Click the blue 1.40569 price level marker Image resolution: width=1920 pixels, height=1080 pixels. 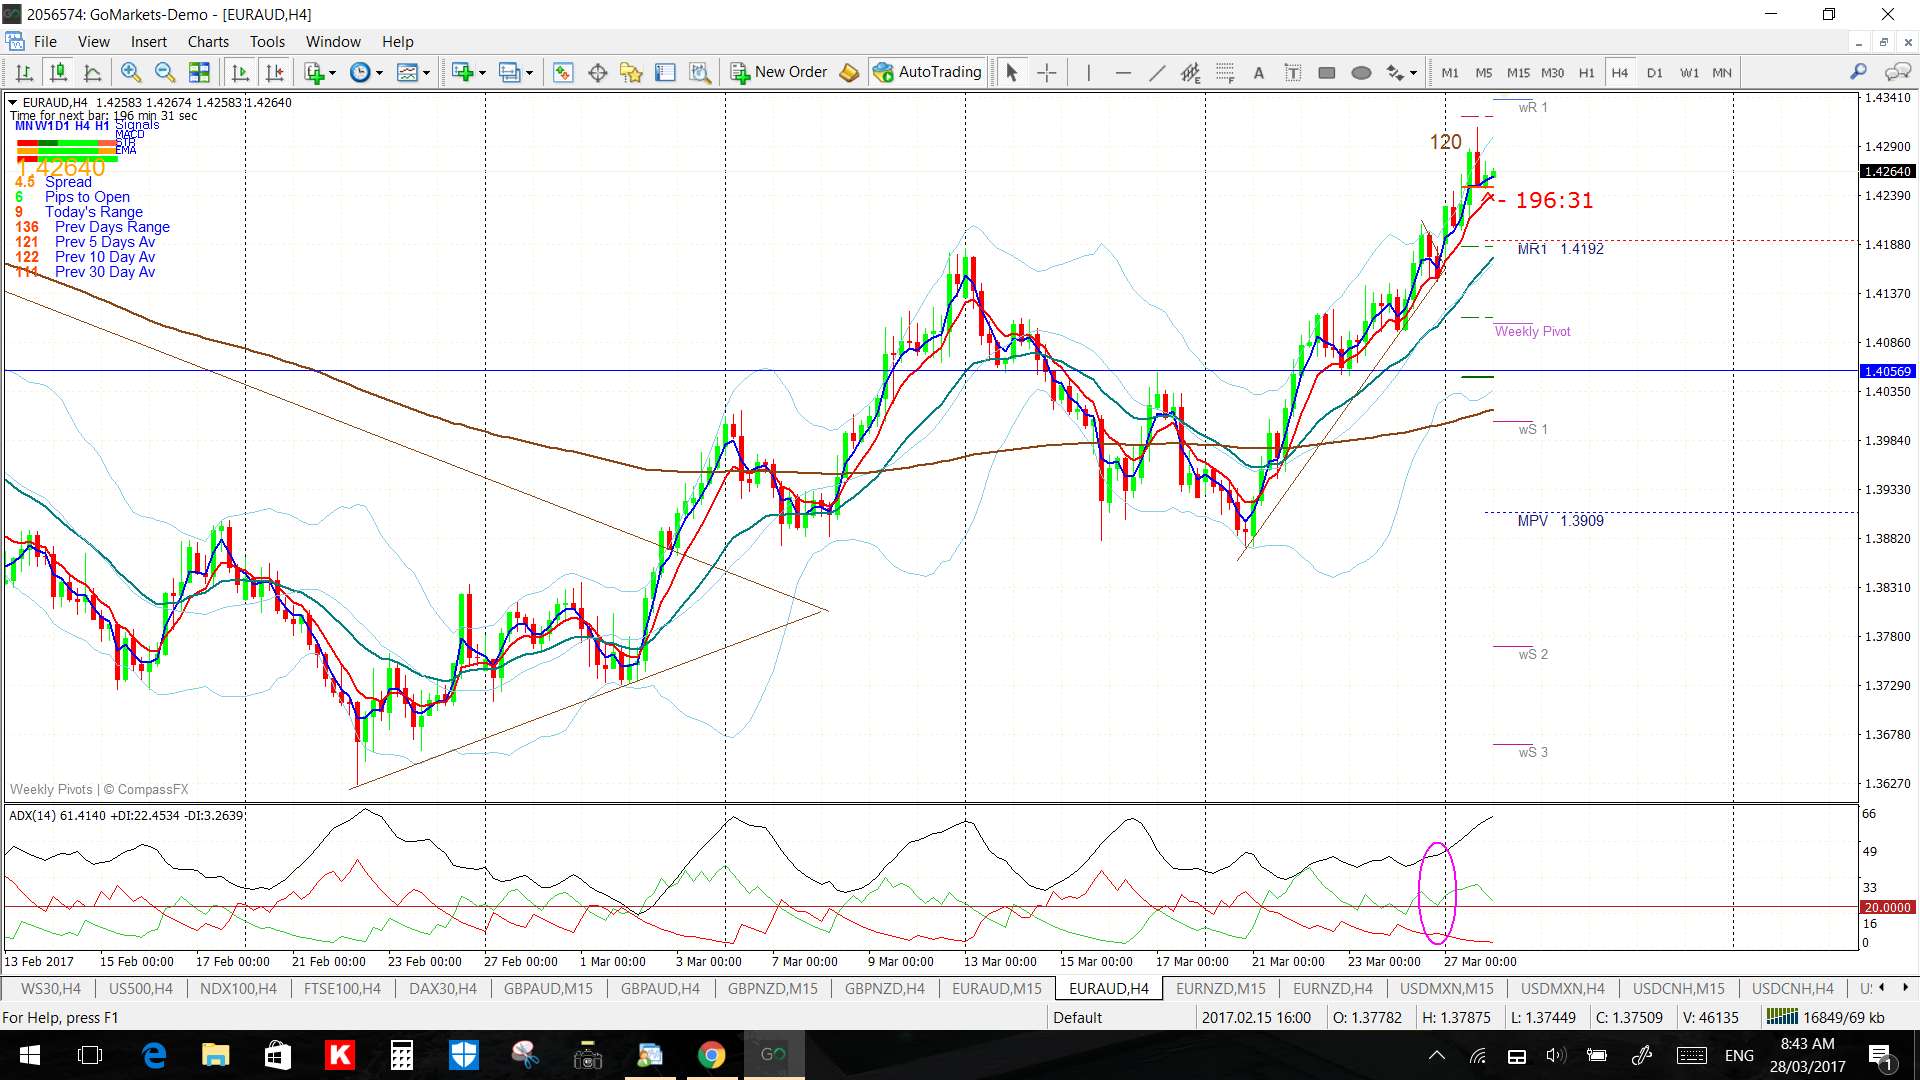[1886, 371]
